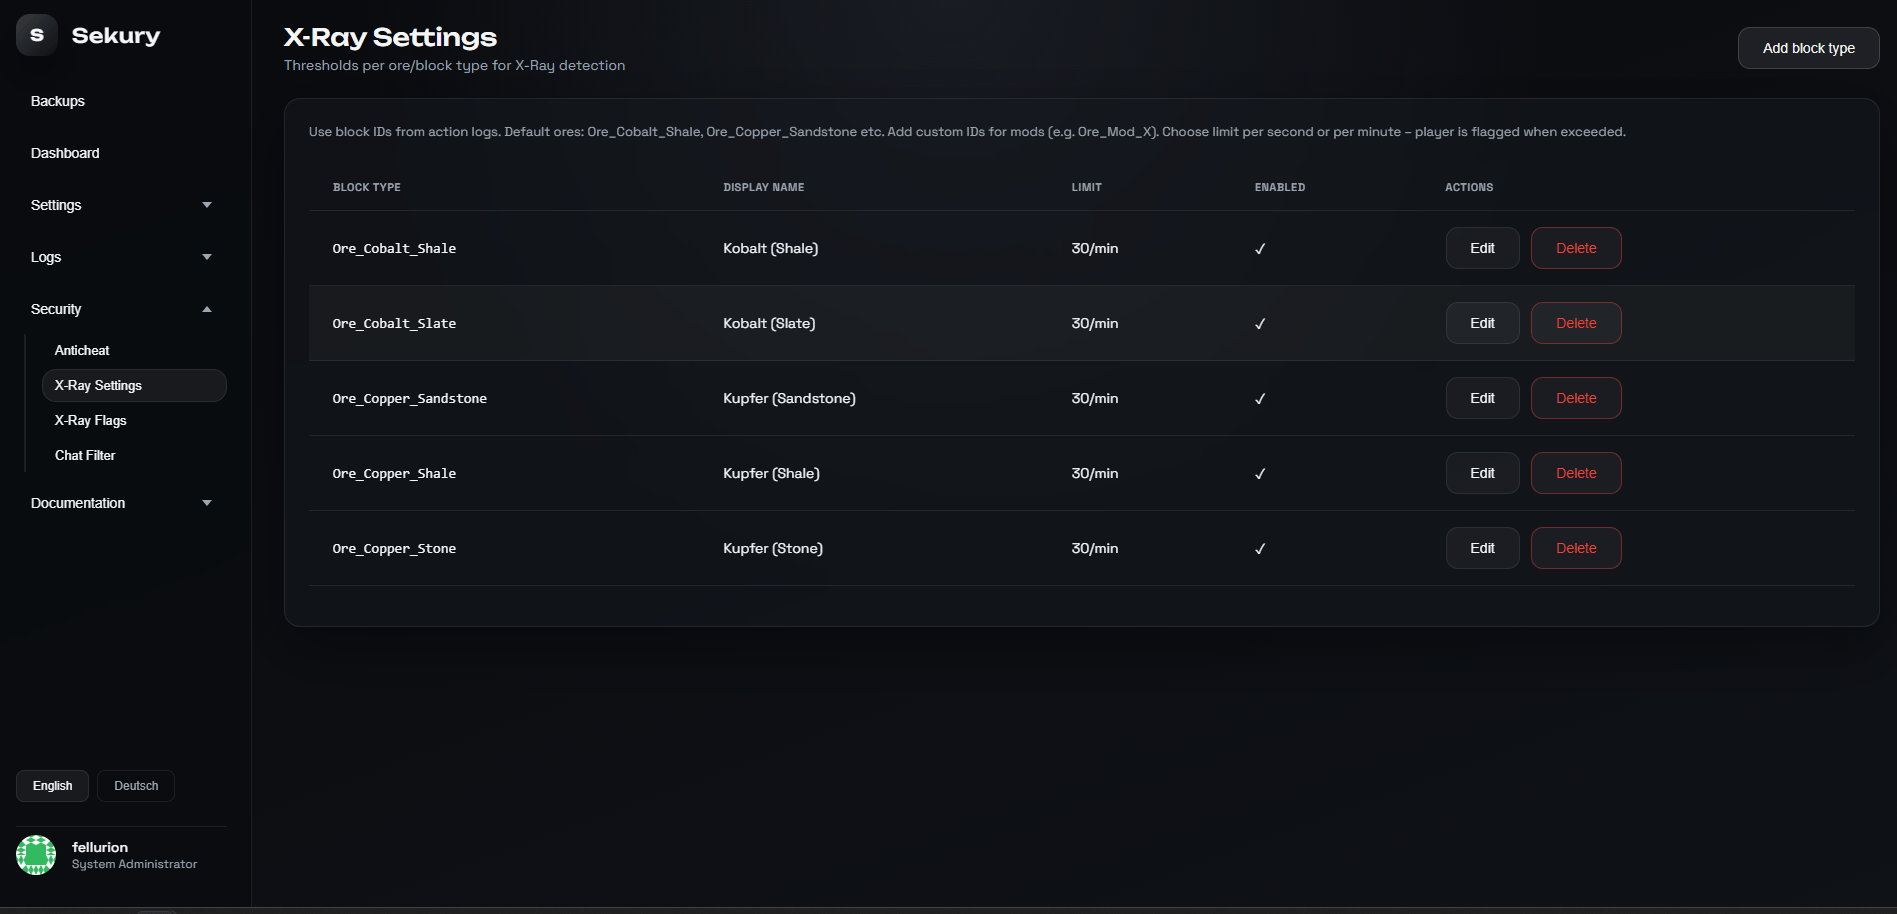
Task: Expand the Settings sidebar menu
Action: [121, 205]
